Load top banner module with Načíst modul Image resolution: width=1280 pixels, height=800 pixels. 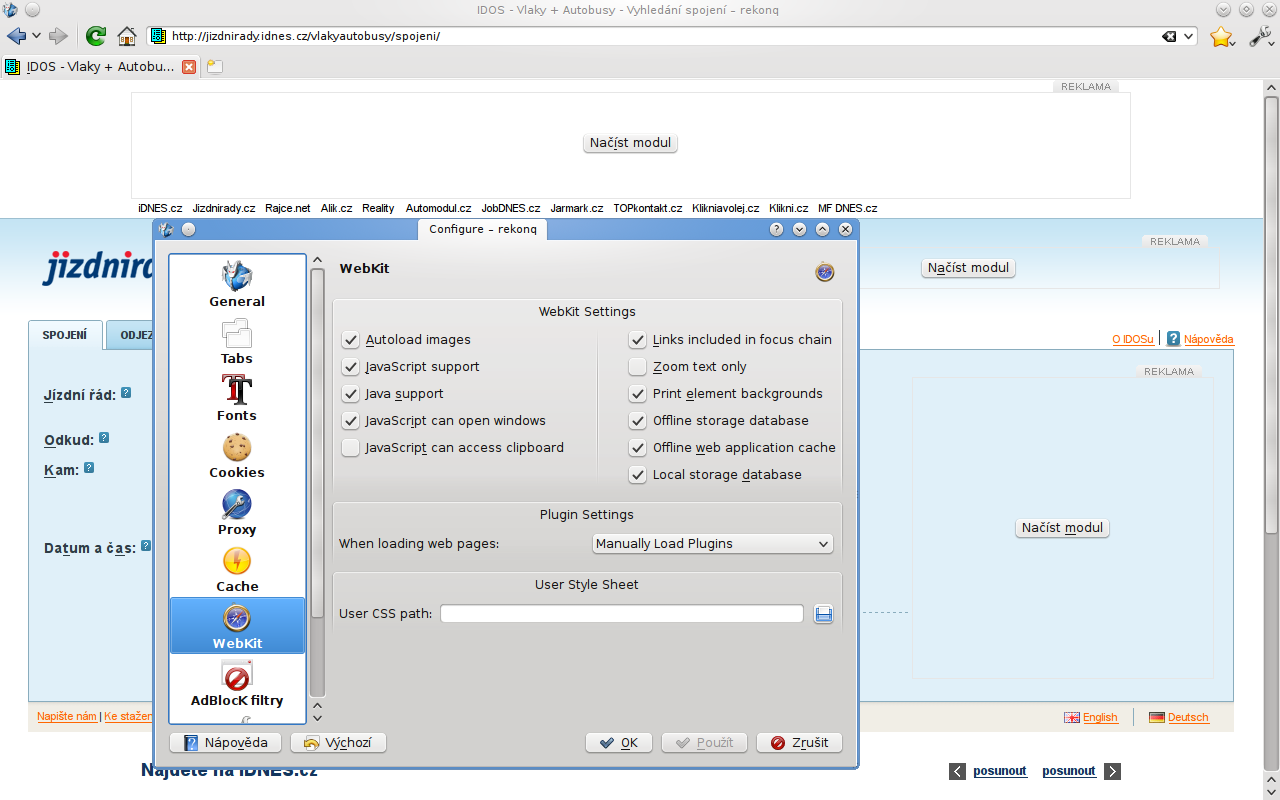coord(630,143)
